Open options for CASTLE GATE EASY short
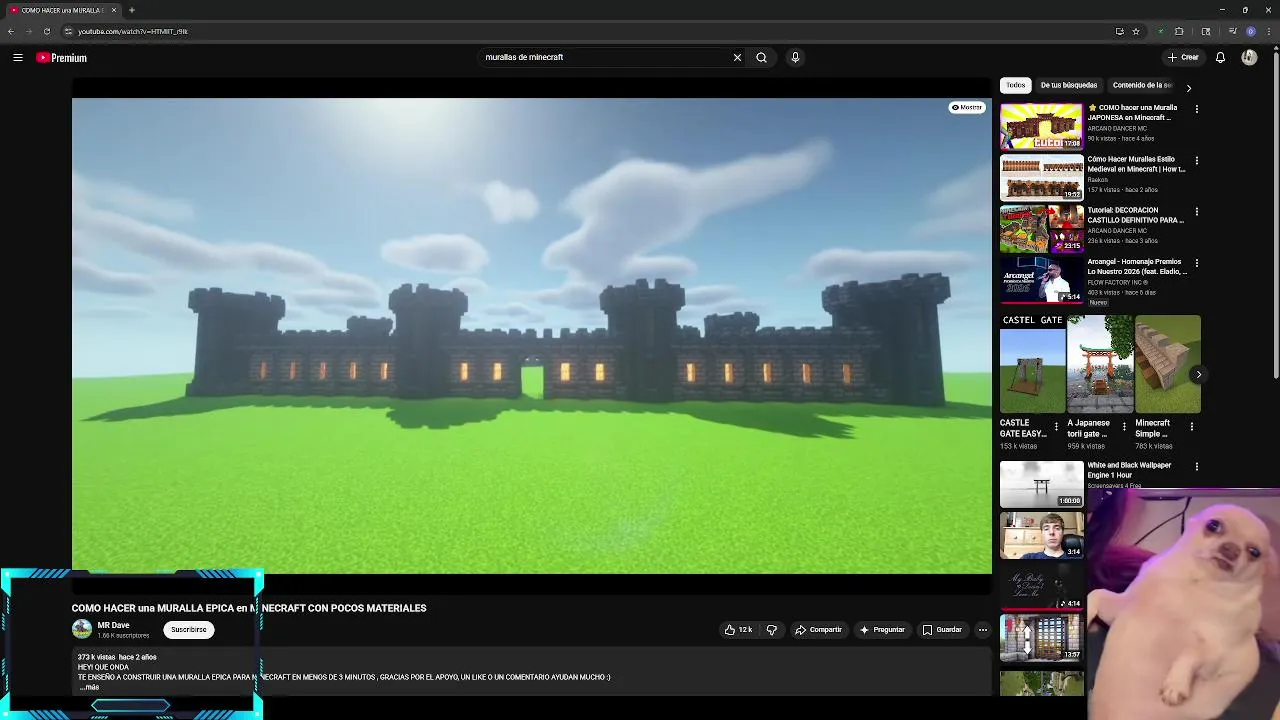The height and width of the screenshot is (720, 1280). (x=1056, y=427)
